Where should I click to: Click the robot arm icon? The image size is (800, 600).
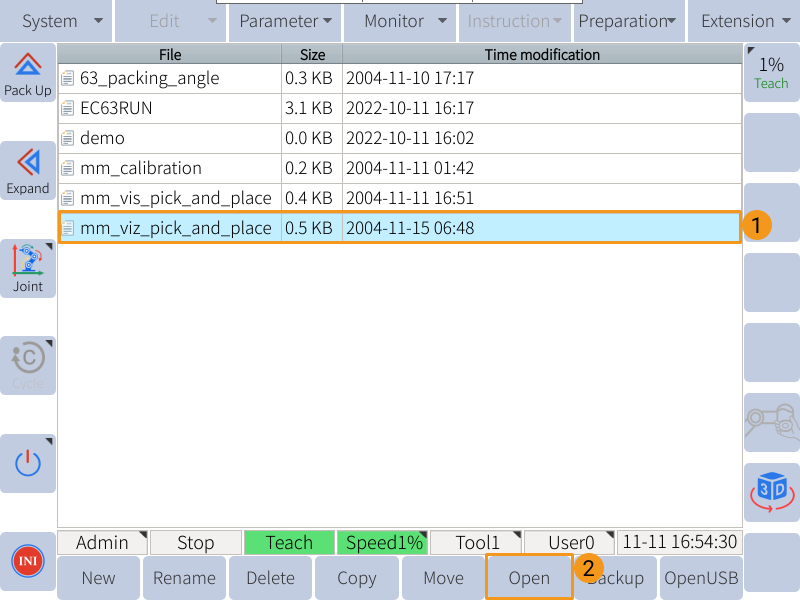772,422
